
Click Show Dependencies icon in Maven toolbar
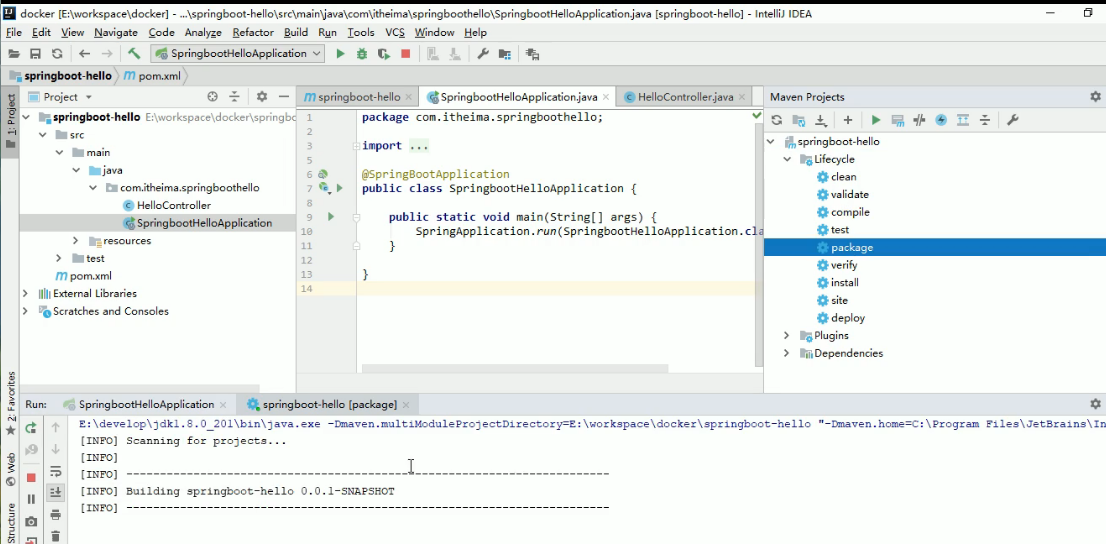pos(963,120)
